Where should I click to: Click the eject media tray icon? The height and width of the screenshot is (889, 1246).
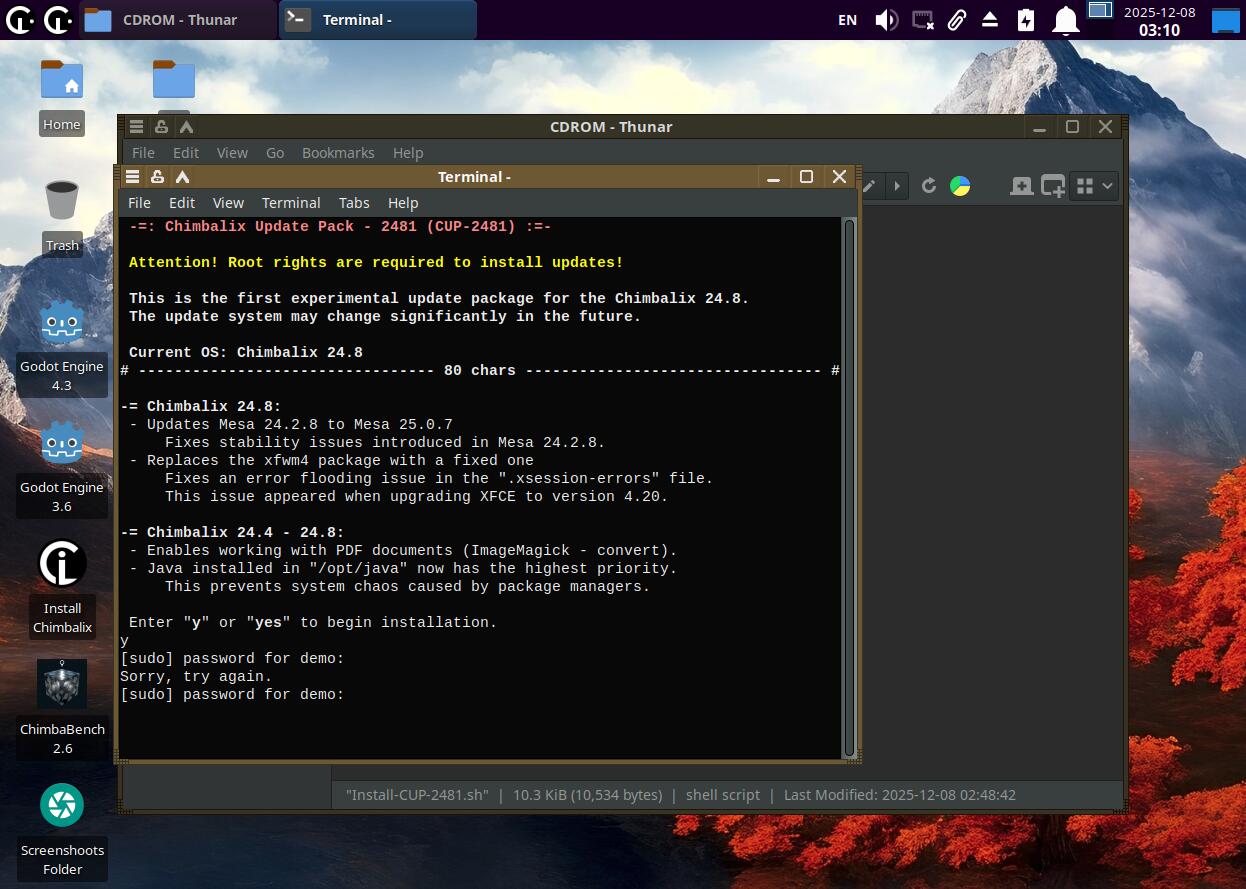point(990,19)
